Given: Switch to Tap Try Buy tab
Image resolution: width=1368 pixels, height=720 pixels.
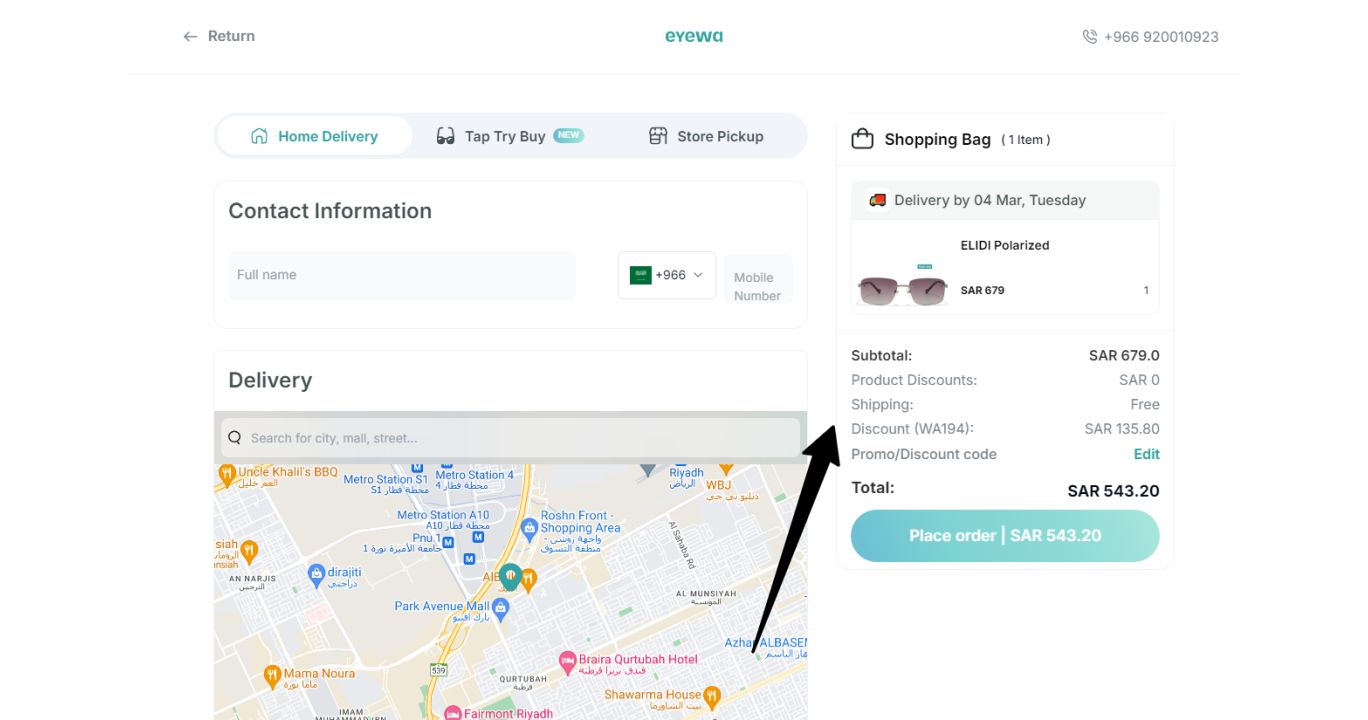Looking at the screenshot, I should coord(509,136).
